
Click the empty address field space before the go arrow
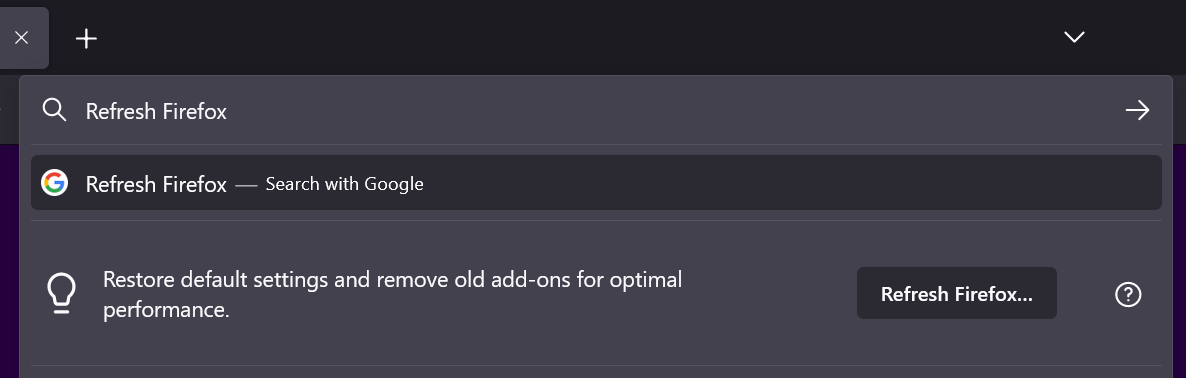click(x=681, y=111)
